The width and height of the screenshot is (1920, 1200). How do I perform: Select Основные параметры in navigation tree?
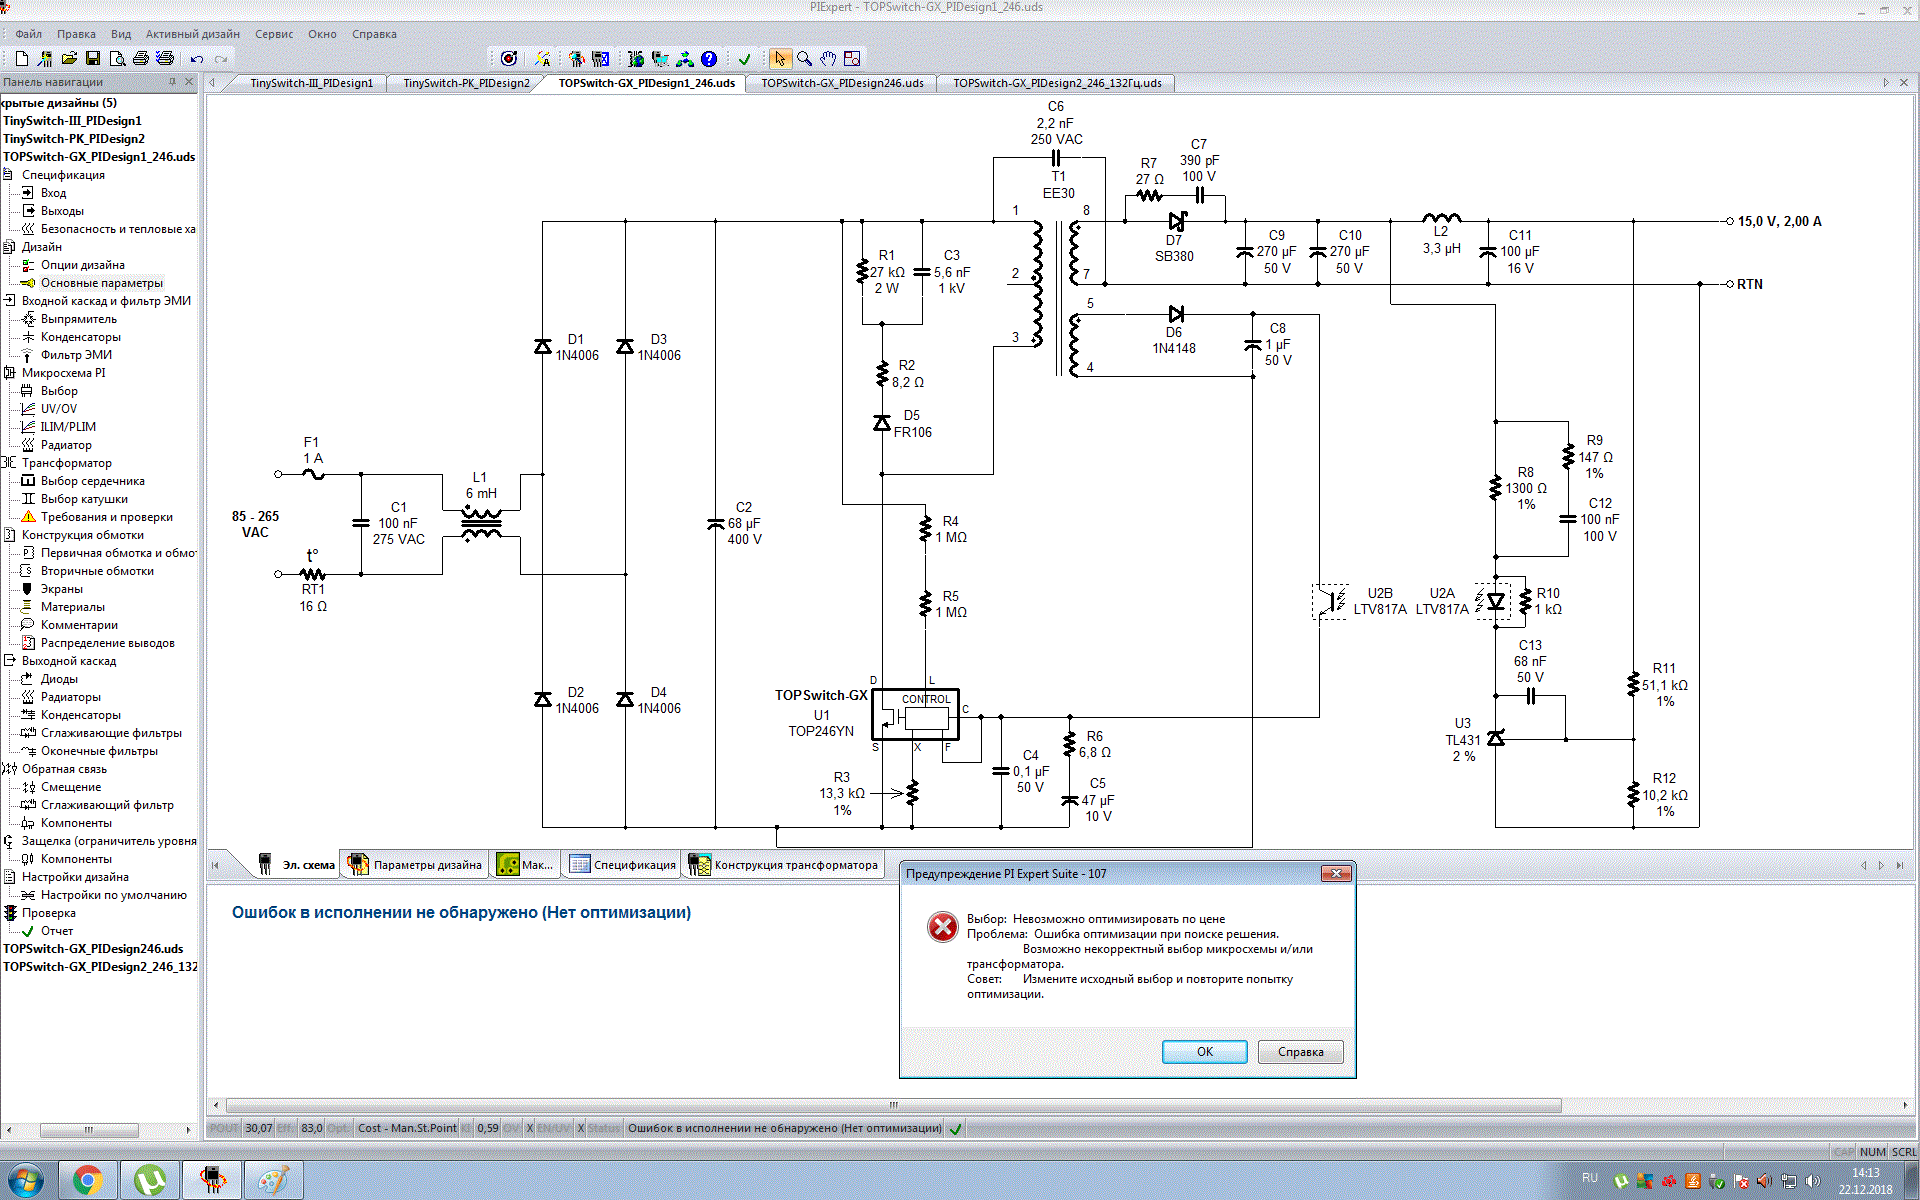coord(101,283)
